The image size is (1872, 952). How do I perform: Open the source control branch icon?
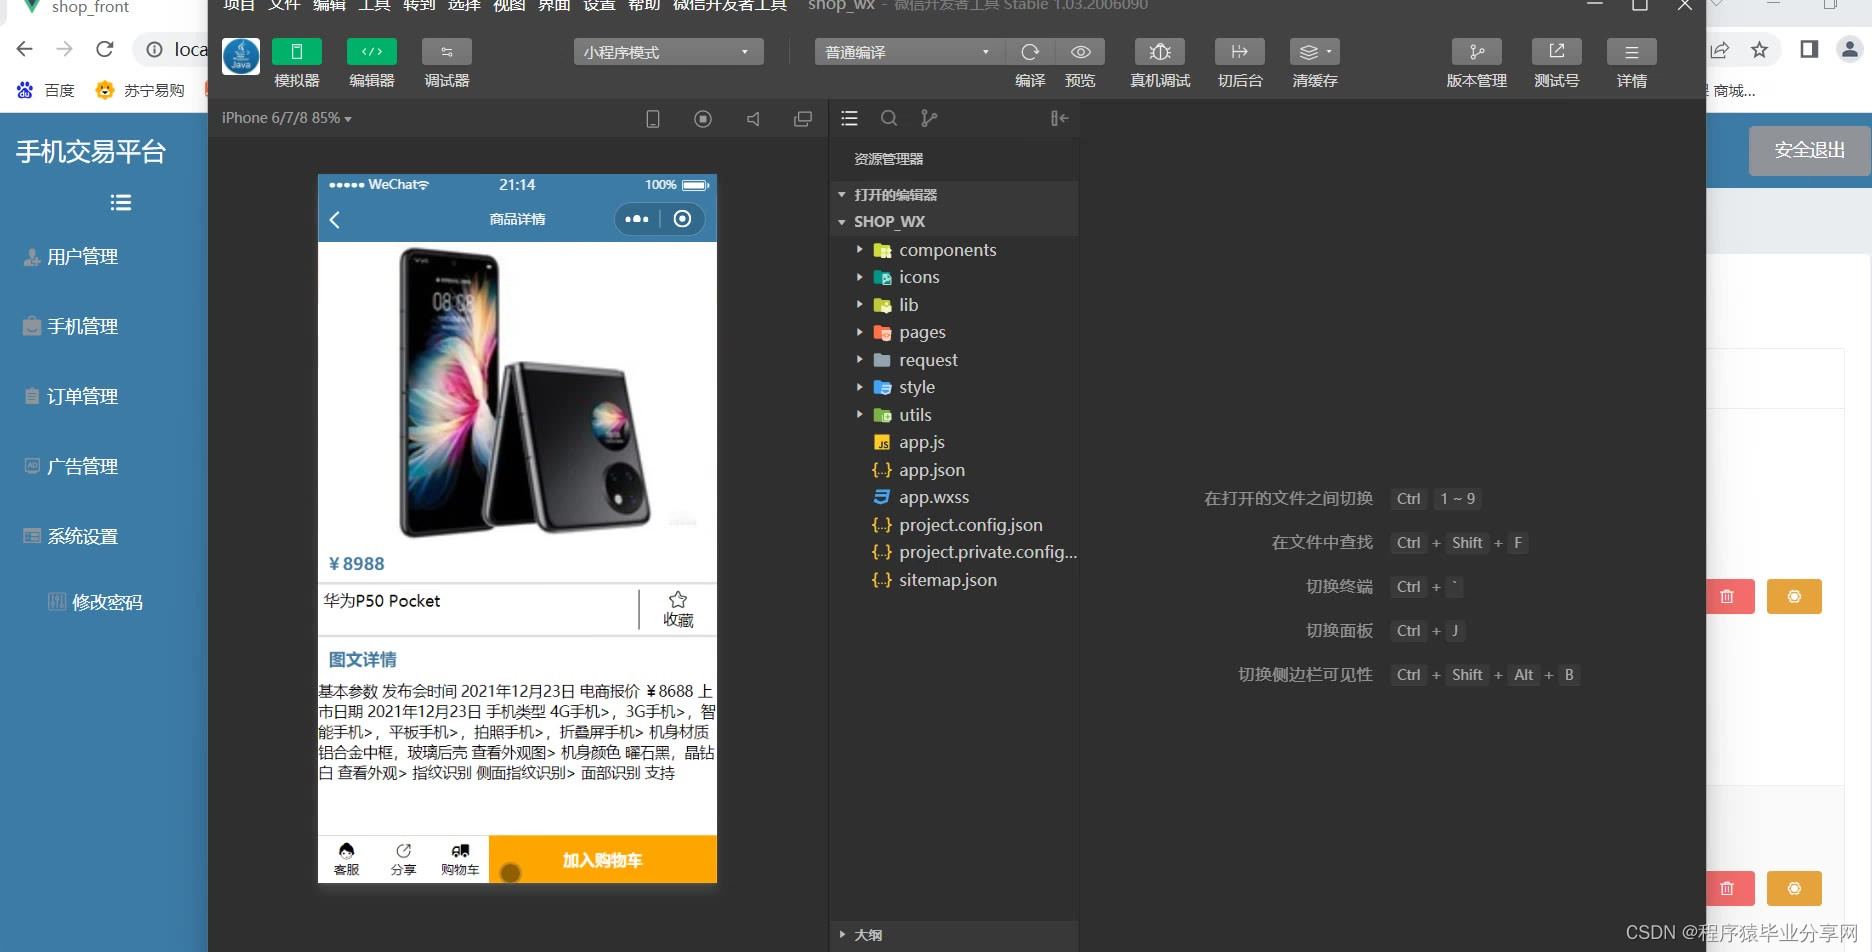[929, 119]
